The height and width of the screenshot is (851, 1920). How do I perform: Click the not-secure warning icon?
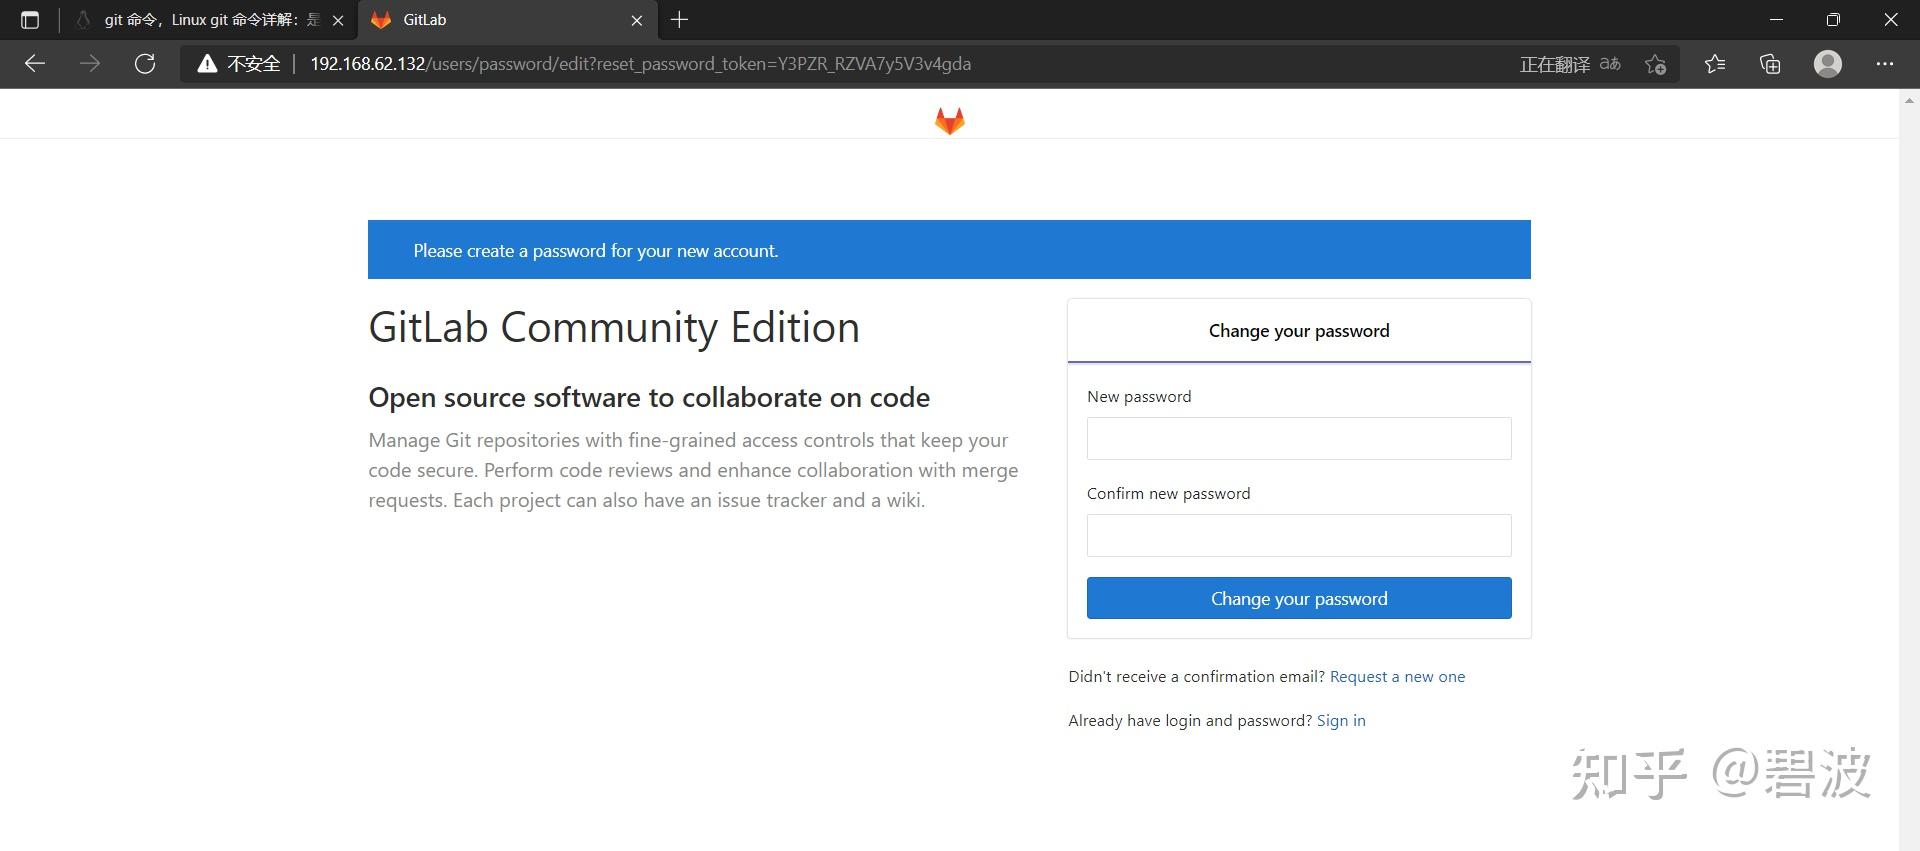[x=207, y=64]
